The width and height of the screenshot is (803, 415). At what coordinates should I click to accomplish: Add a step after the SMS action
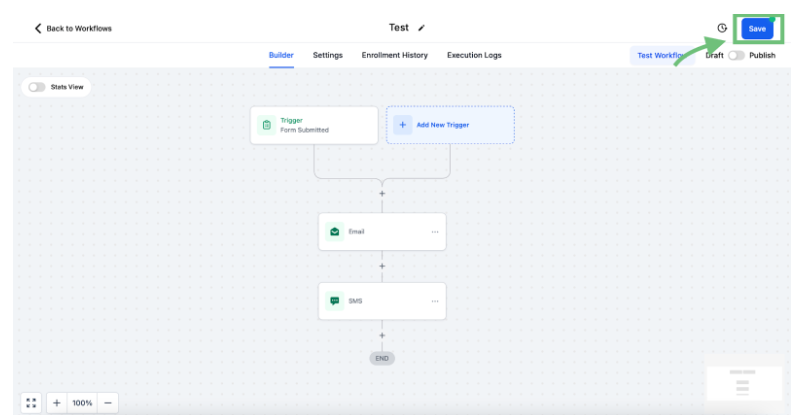pyautogui.click(x=382, y=335)
